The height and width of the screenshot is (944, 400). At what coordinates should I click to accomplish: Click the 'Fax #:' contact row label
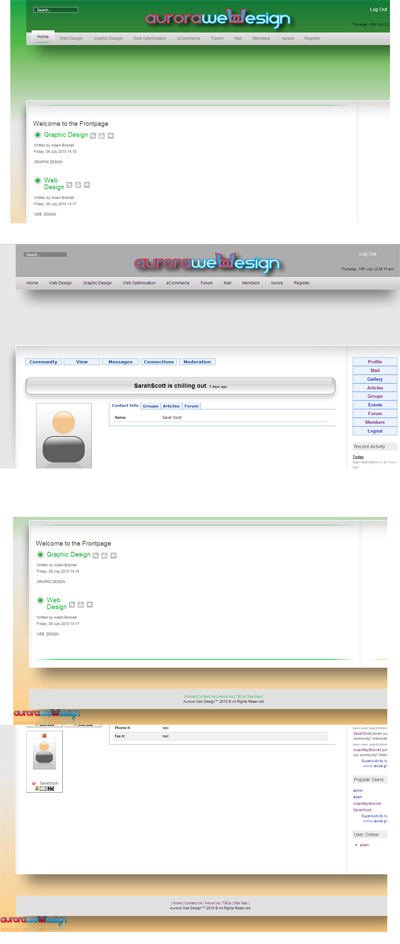[x=120, y=736]
